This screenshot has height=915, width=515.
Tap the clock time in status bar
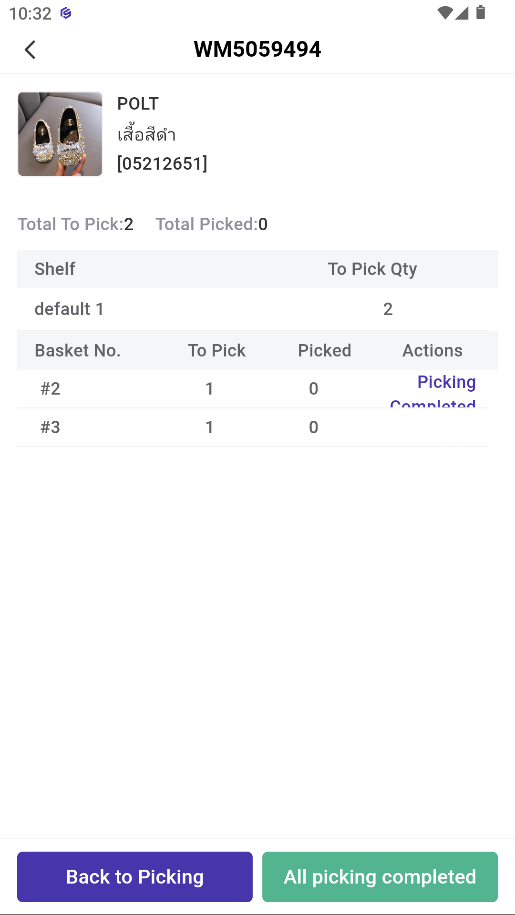coord(30,13)
